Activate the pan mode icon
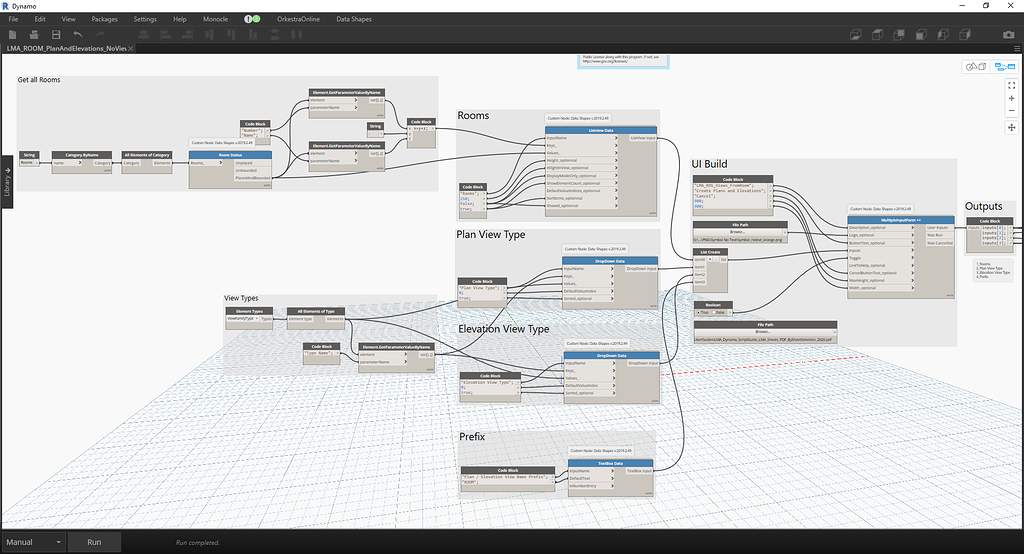Viewport: 1024px width, 554px height. point(1012,127)
